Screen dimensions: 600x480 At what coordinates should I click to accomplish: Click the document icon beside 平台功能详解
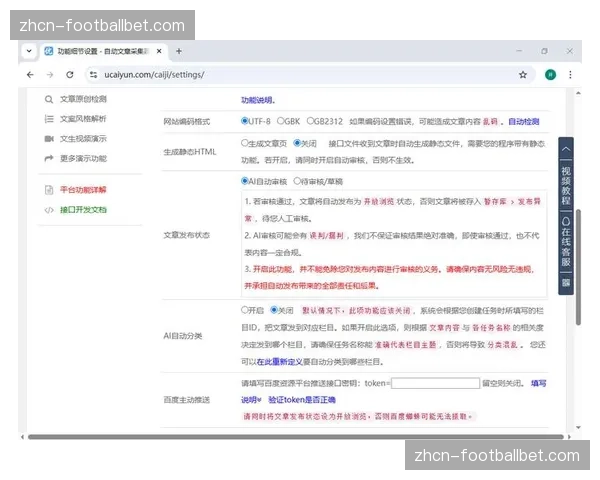click(x=49, y=190)
